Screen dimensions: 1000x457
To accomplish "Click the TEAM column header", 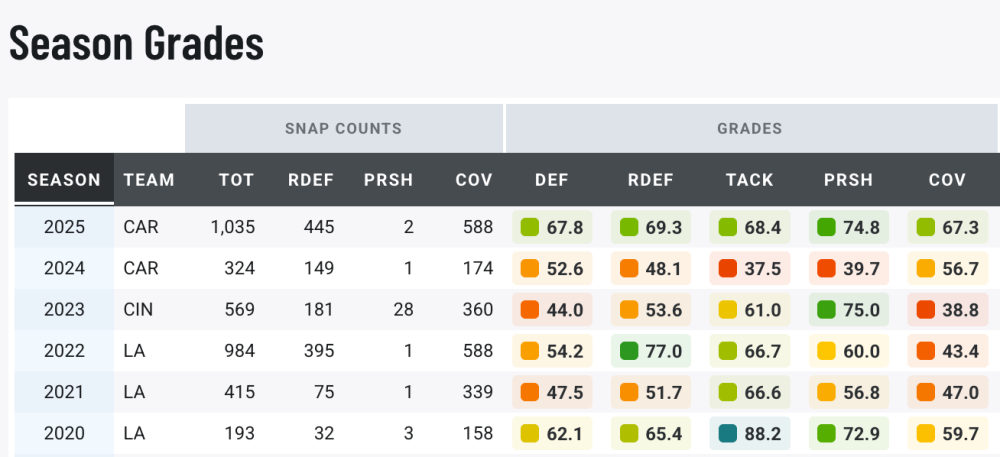I will pos(149,180).
